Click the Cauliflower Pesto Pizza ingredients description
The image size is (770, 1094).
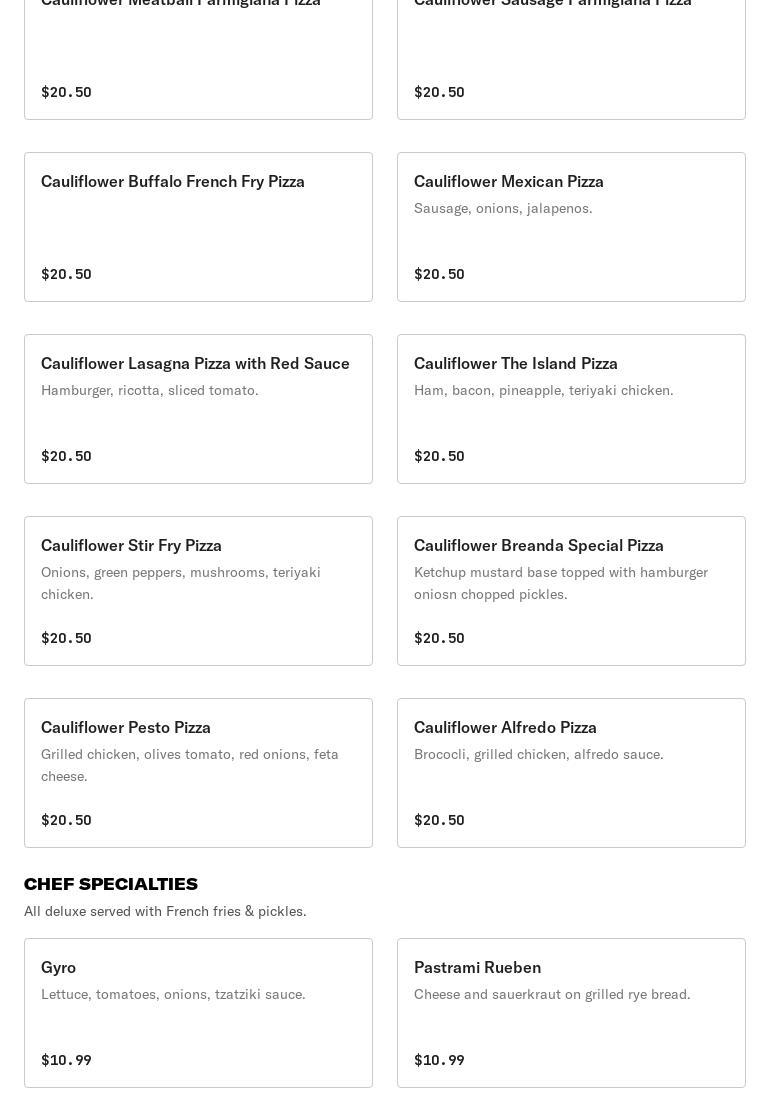(x=190, y=765)
